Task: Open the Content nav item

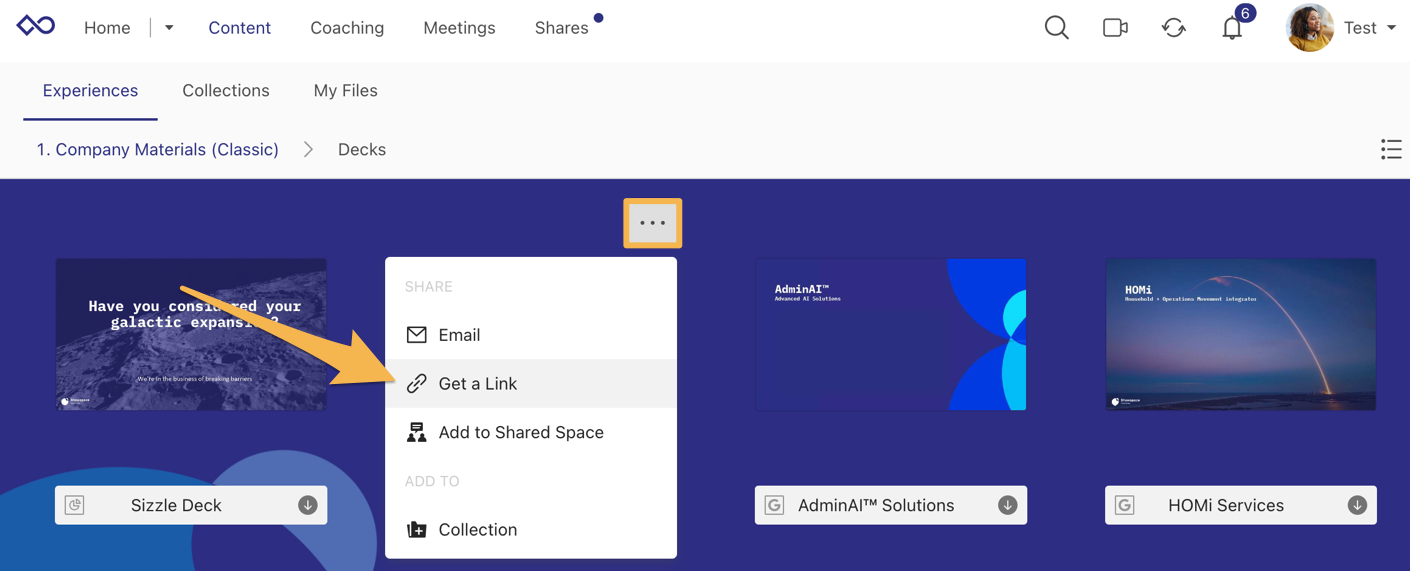Action: (x=239, y=28)
